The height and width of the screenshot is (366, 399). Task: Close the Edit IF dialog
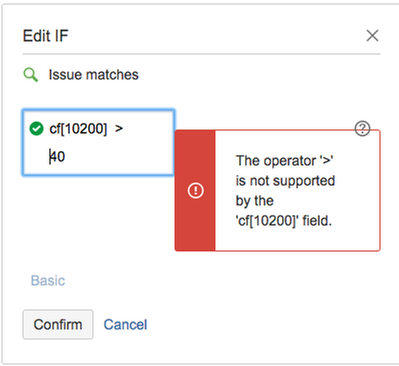tap(372, 35)
